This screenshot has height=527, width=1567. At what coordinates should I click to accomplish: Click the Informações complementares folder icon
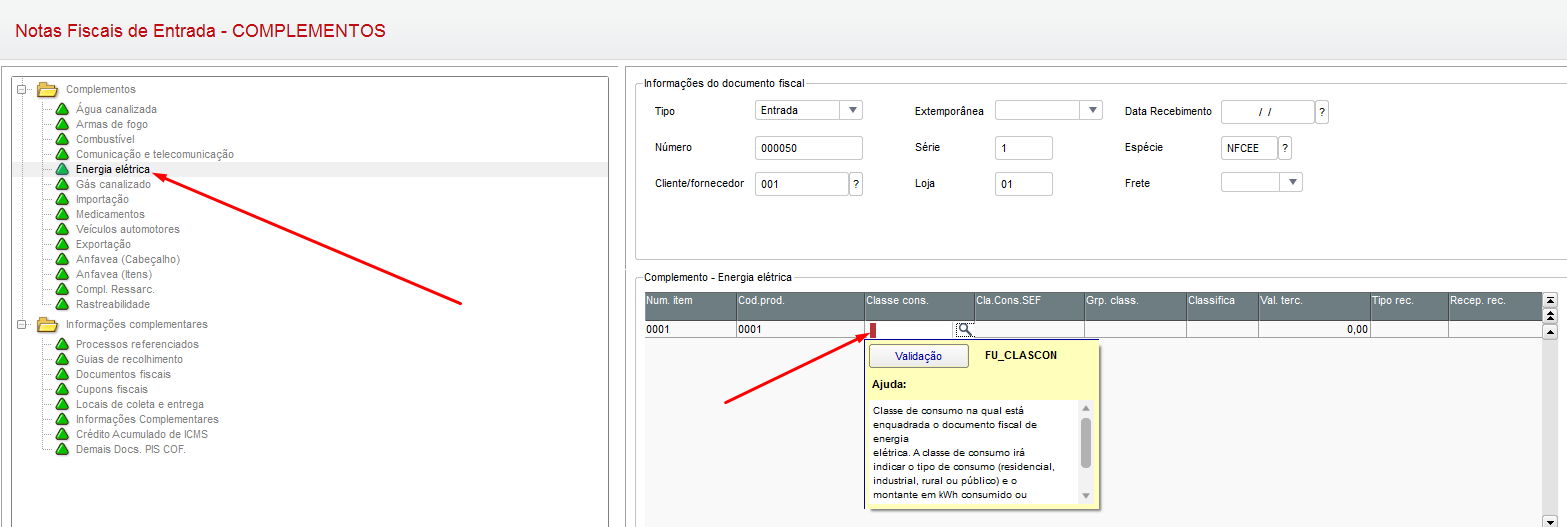click(47, 324)
